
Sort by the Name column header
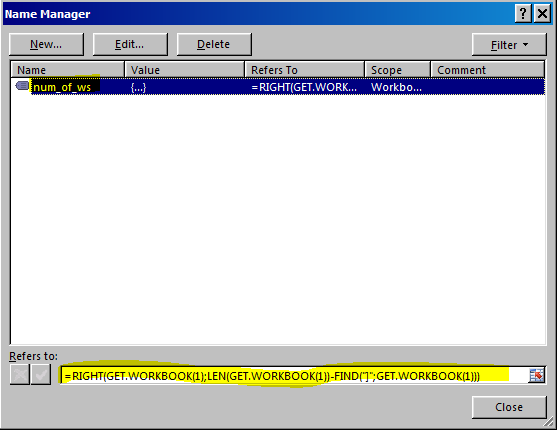pyautogui.click(x=67, y=70)
